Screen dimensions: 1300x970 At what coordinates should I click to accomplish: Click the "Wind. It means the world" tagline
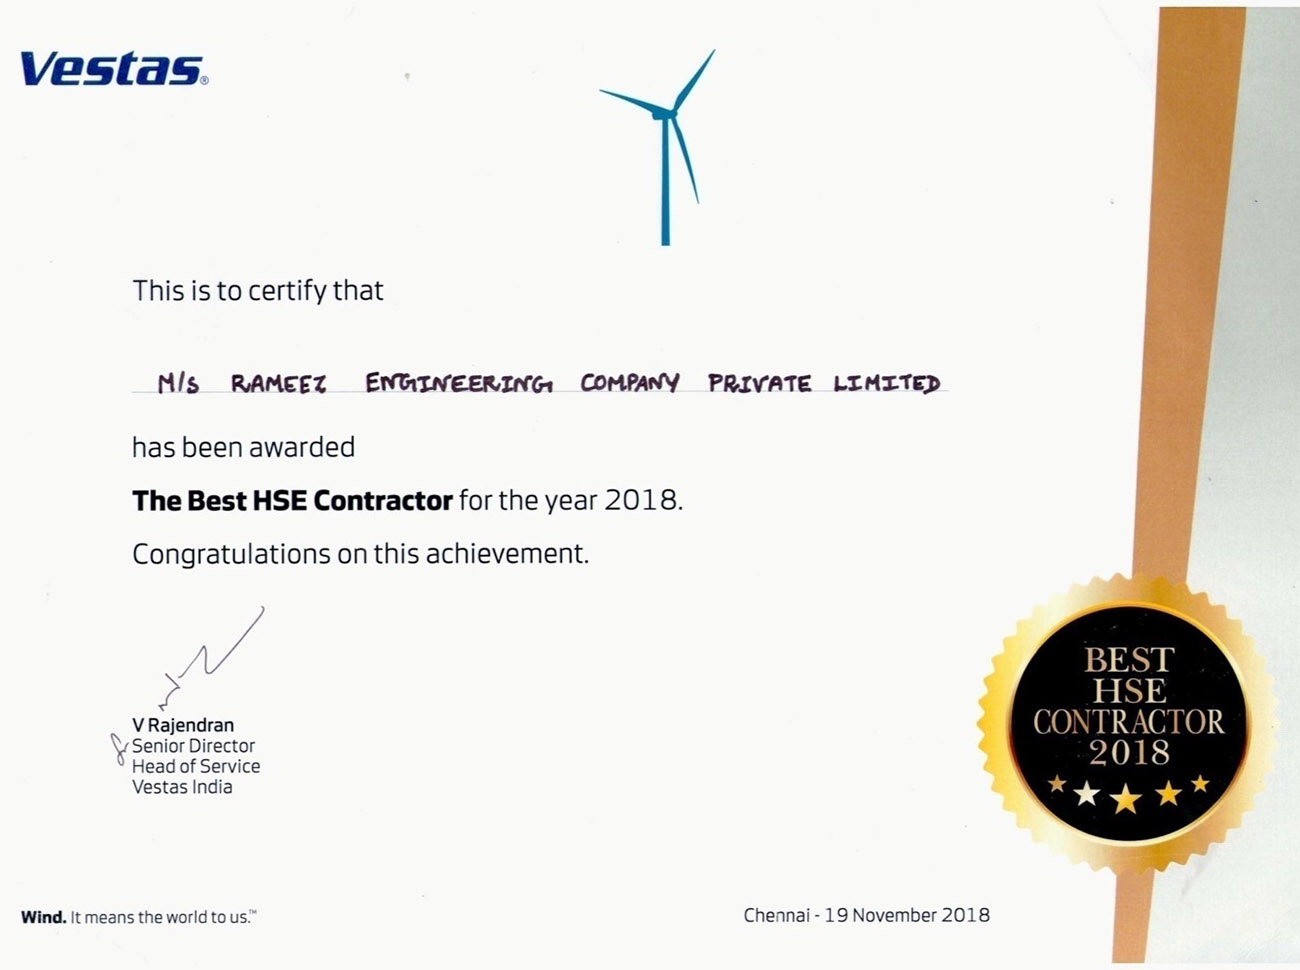tap(138, 917)
